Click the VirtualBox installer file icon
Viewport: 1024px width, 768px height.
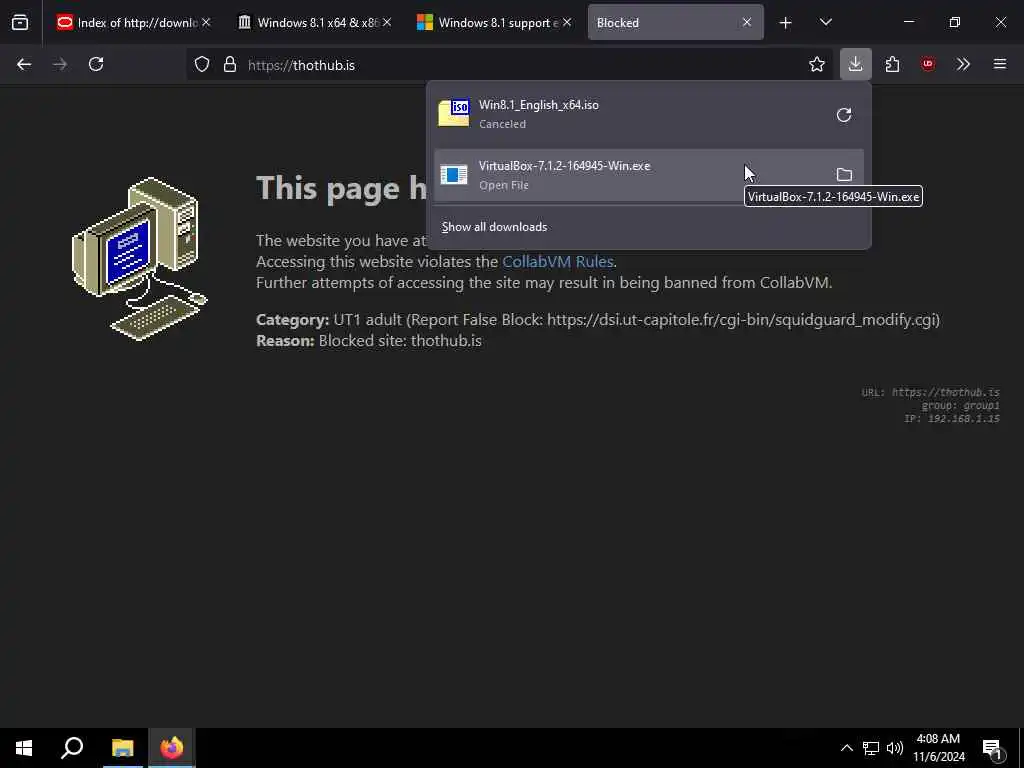pos(454,174)
